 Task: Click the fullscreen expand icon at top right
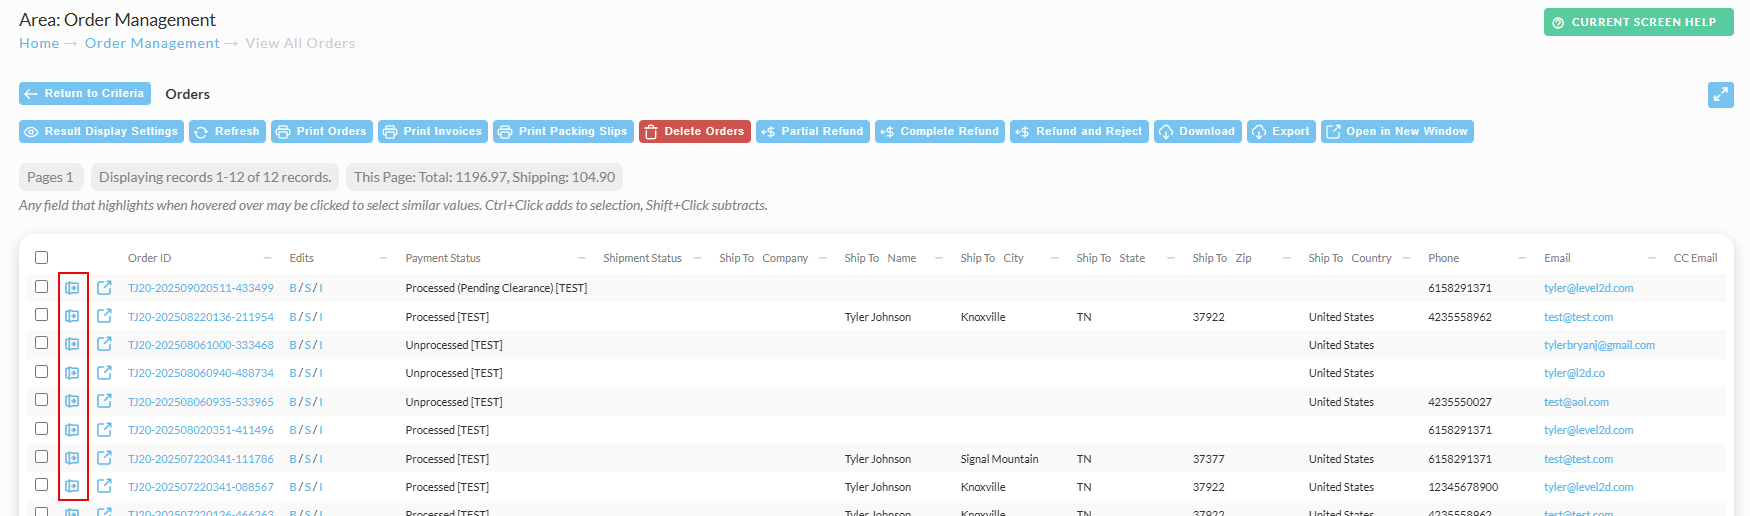[x=1720, y=94]
